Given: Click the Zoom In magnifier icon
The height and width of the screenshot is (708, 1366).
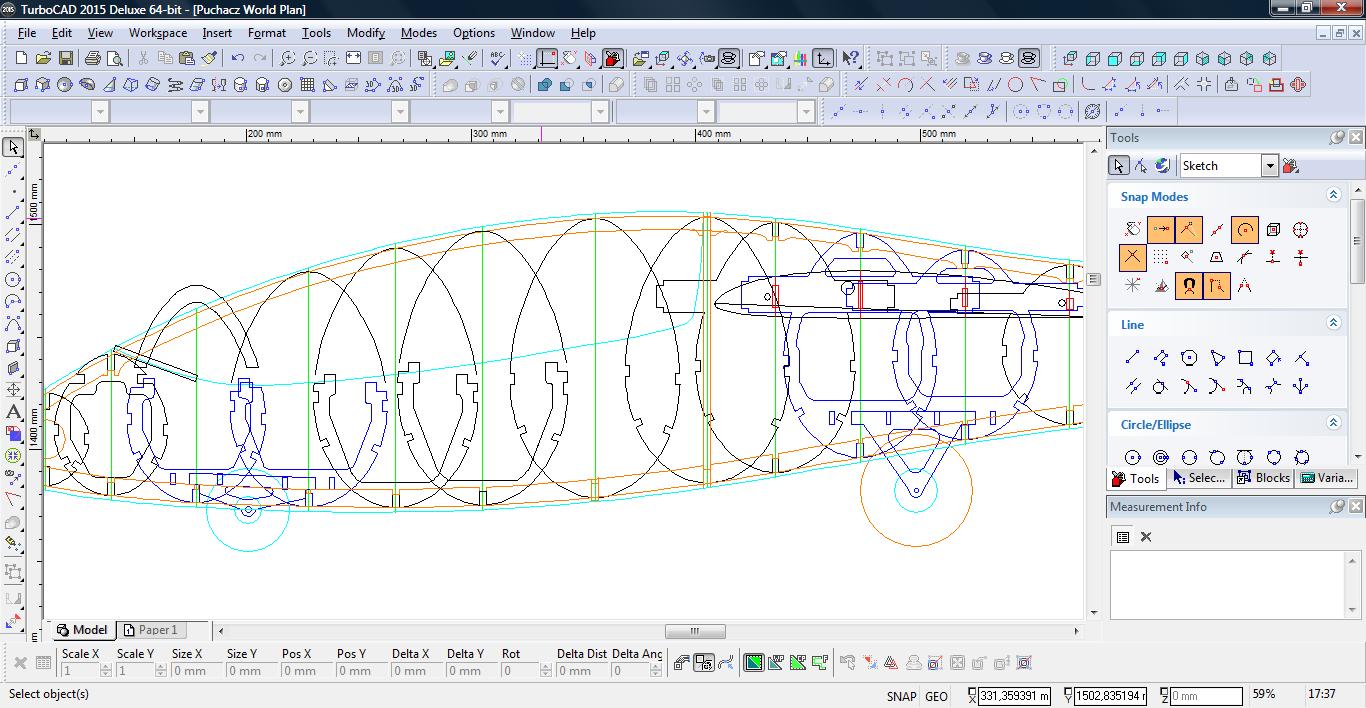Looking at the screenshot, I should [287, 59].
